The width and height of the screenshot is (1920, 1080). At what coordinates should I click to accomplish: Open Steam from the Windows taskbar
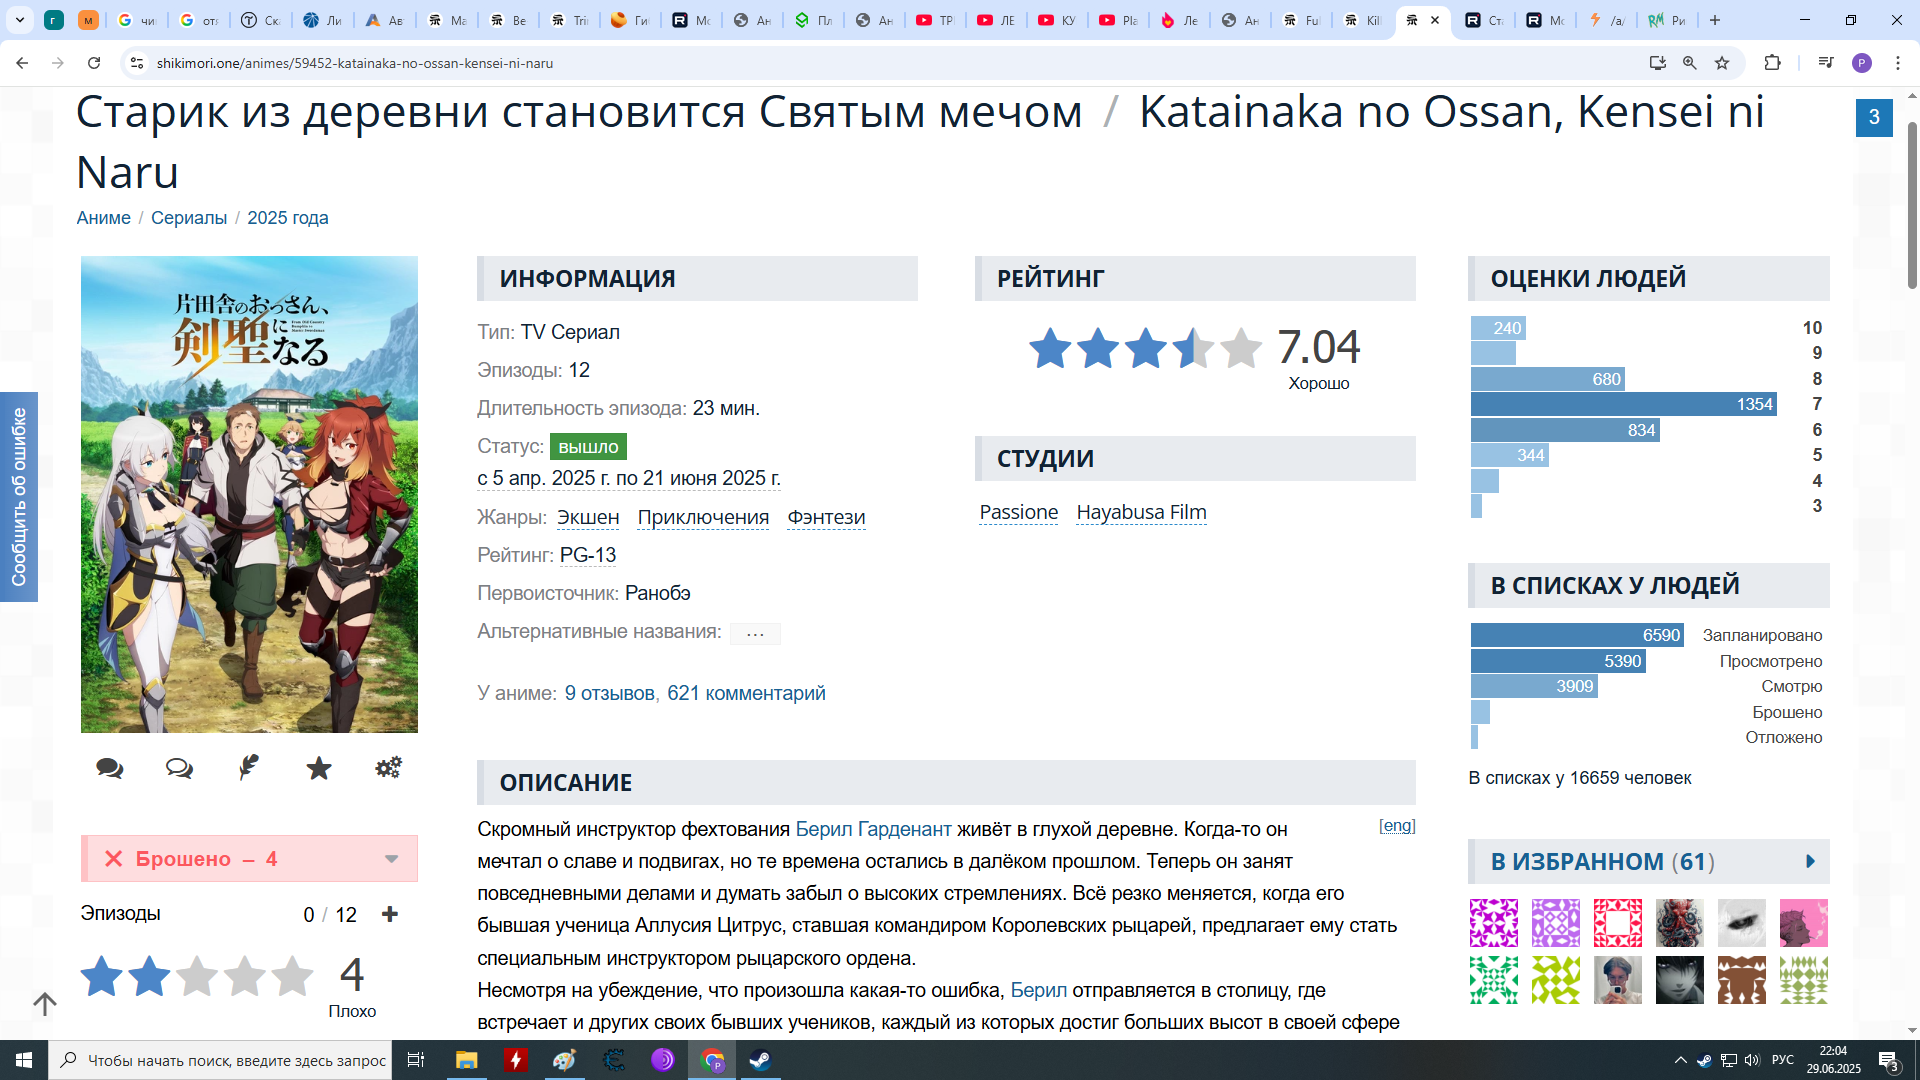click(x=760, y=1060)
